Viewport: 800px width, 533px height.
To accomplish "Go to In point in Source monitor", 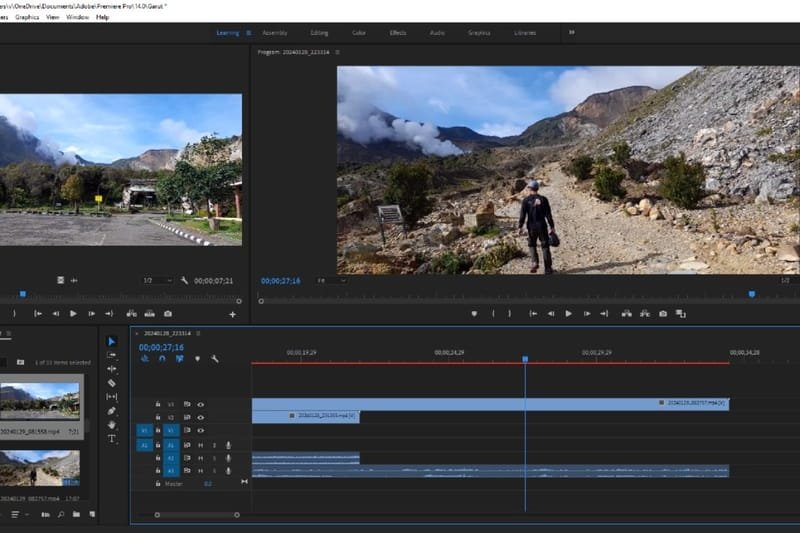I will pos(38,314).
